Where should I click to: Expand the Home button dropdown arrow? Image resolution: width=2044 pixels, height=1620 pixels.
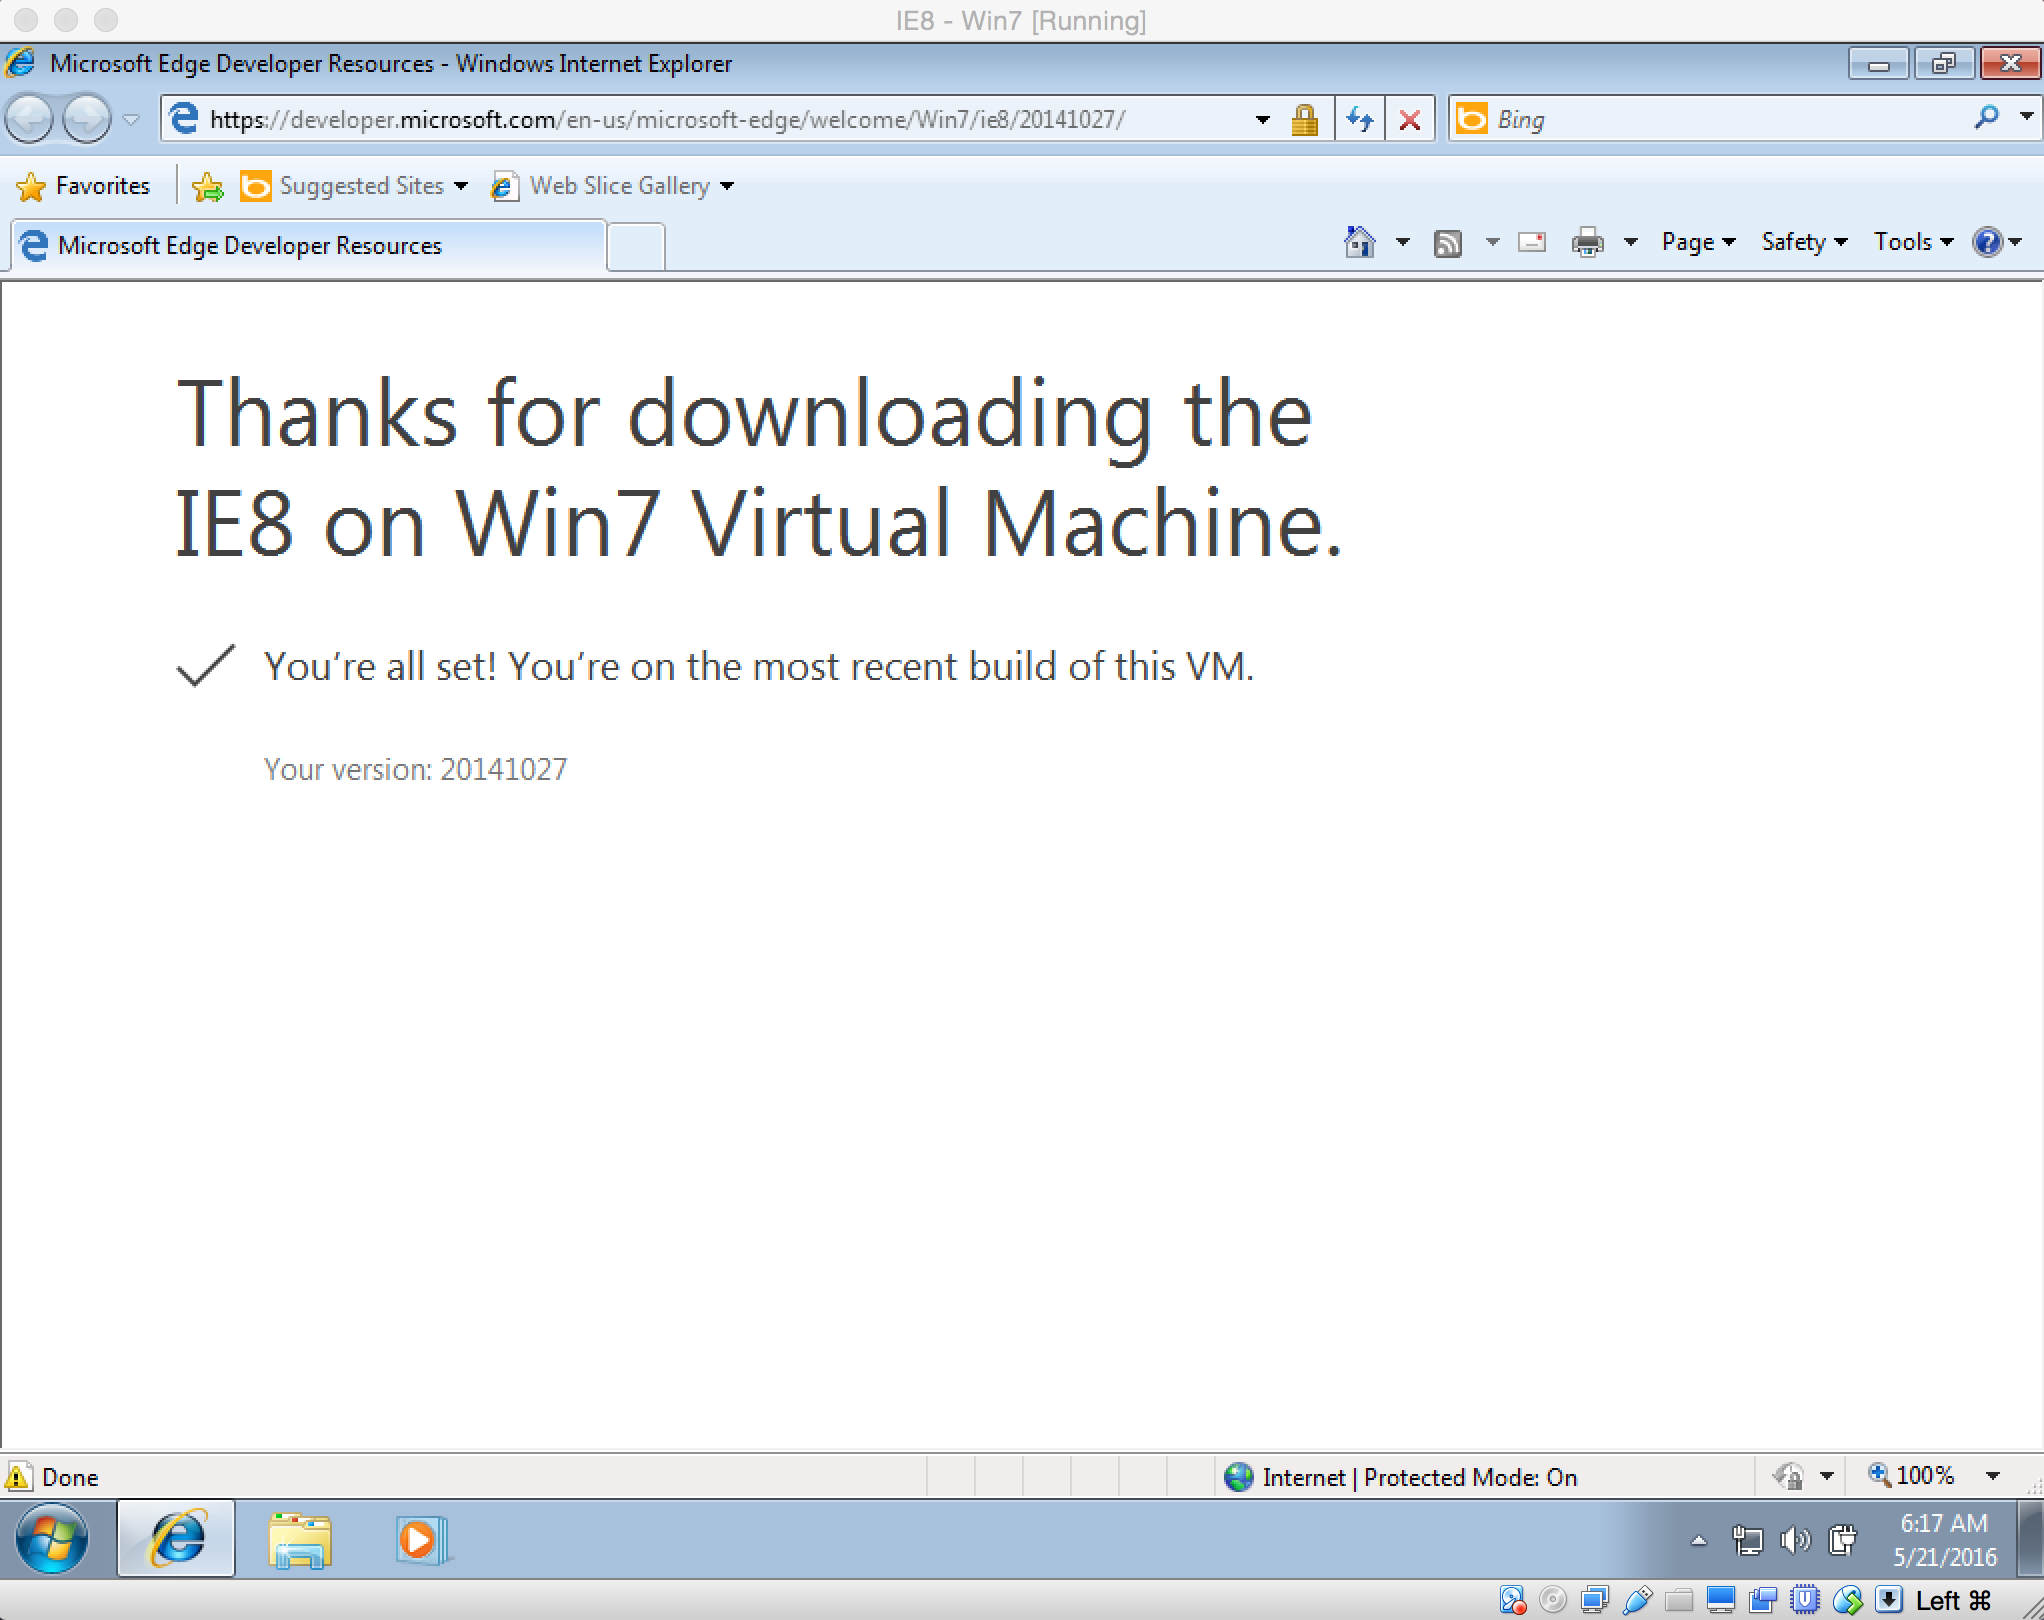coord(1403,242)
